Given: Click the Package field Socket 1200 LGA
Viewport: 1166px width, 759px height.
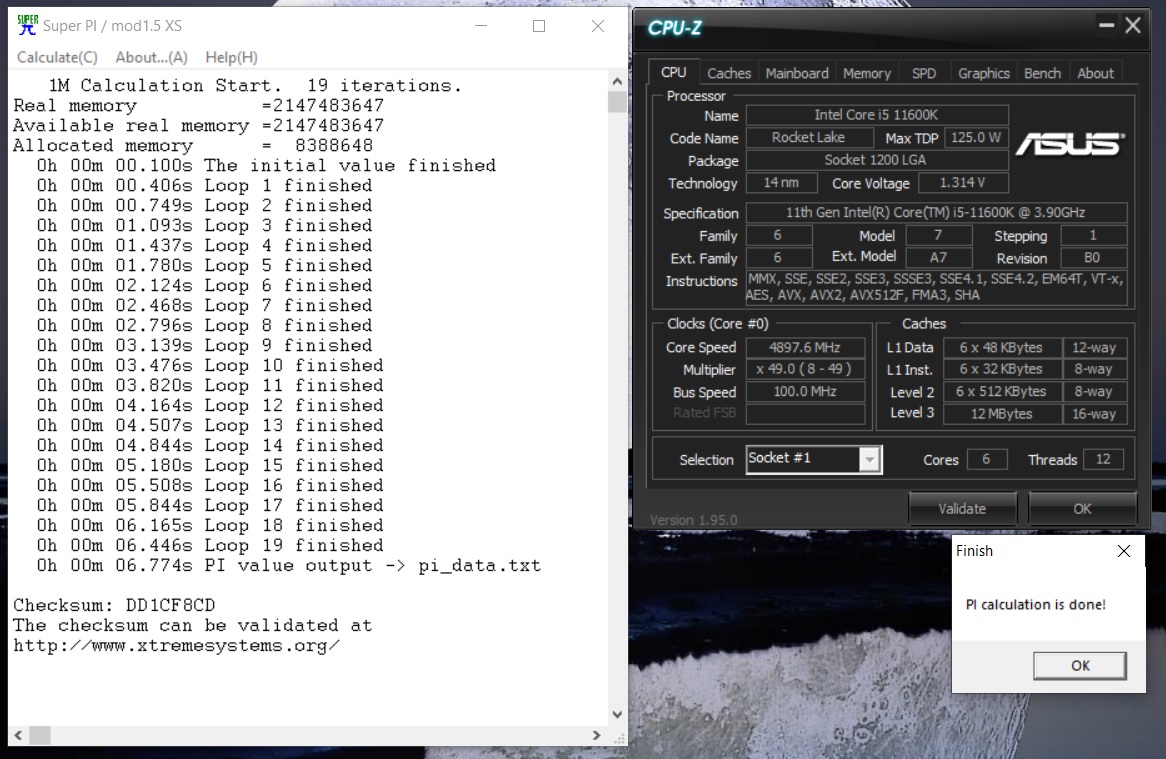Looking at the screenshot, I should tap(877, 160).
